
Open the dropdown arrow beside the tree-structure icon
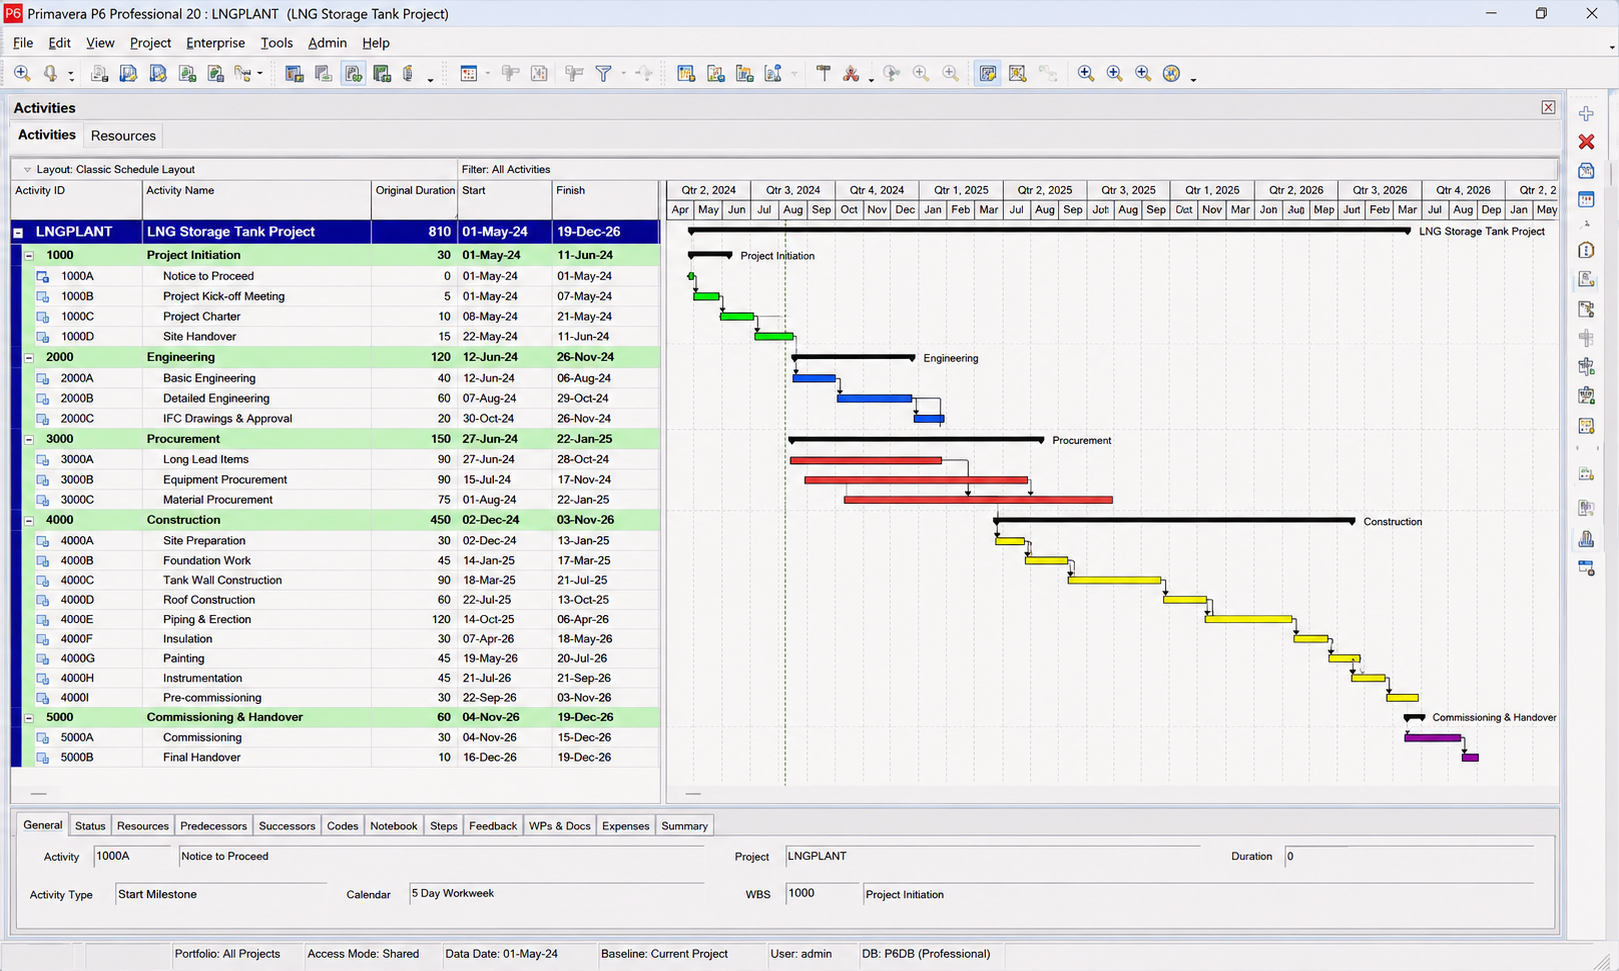(260, 74)
